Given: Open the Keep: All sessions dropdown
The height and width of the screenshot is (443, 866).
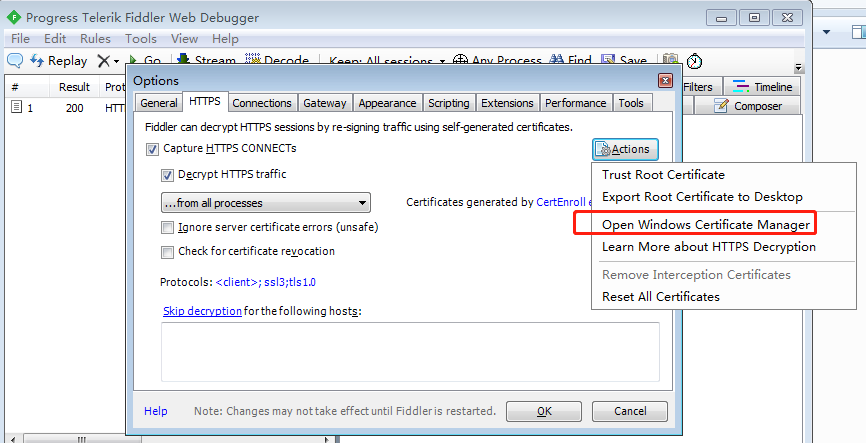Looking at the screenshot, I should [387, 61].
